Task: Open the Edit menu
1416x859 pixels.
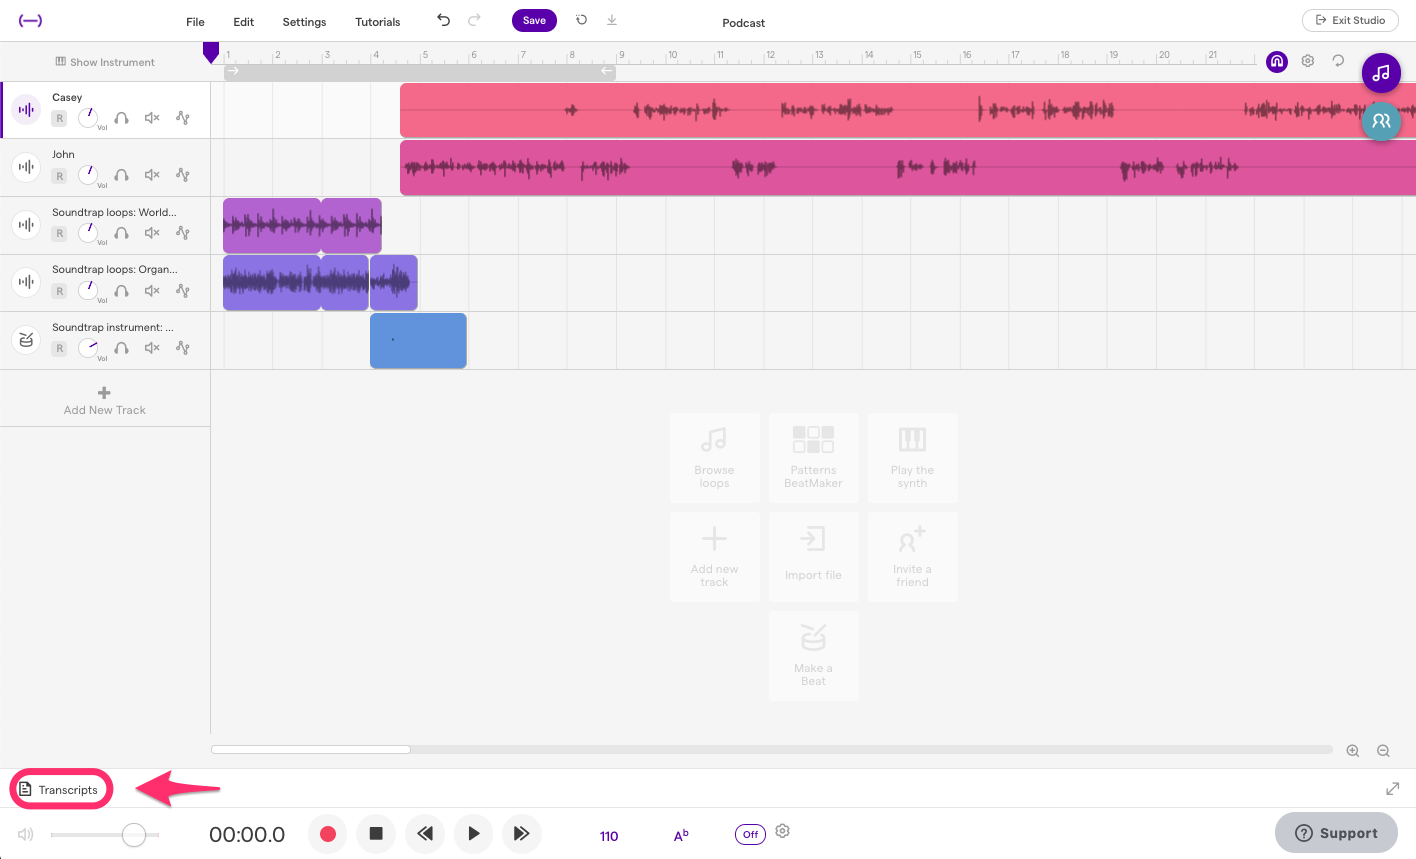Action: coord(243,22)
